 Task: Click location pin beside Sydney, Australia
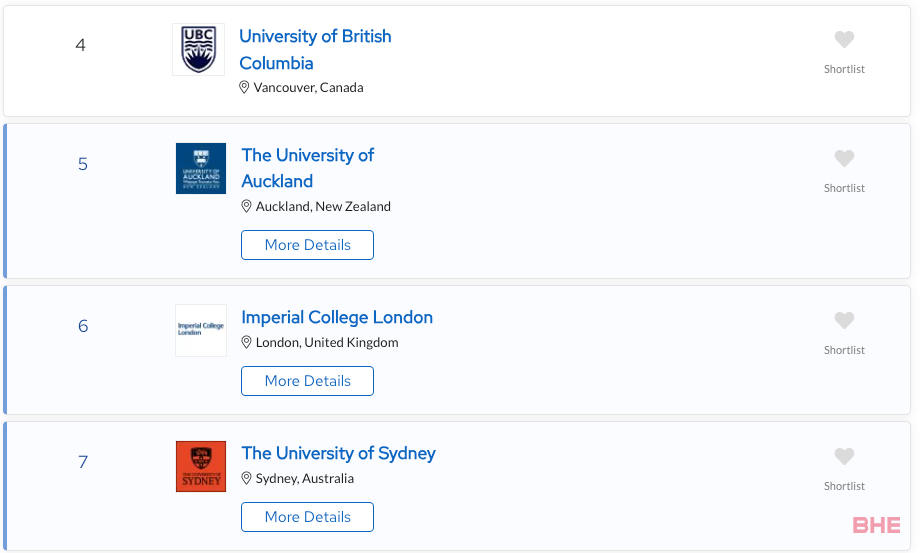tap(246, 479)
